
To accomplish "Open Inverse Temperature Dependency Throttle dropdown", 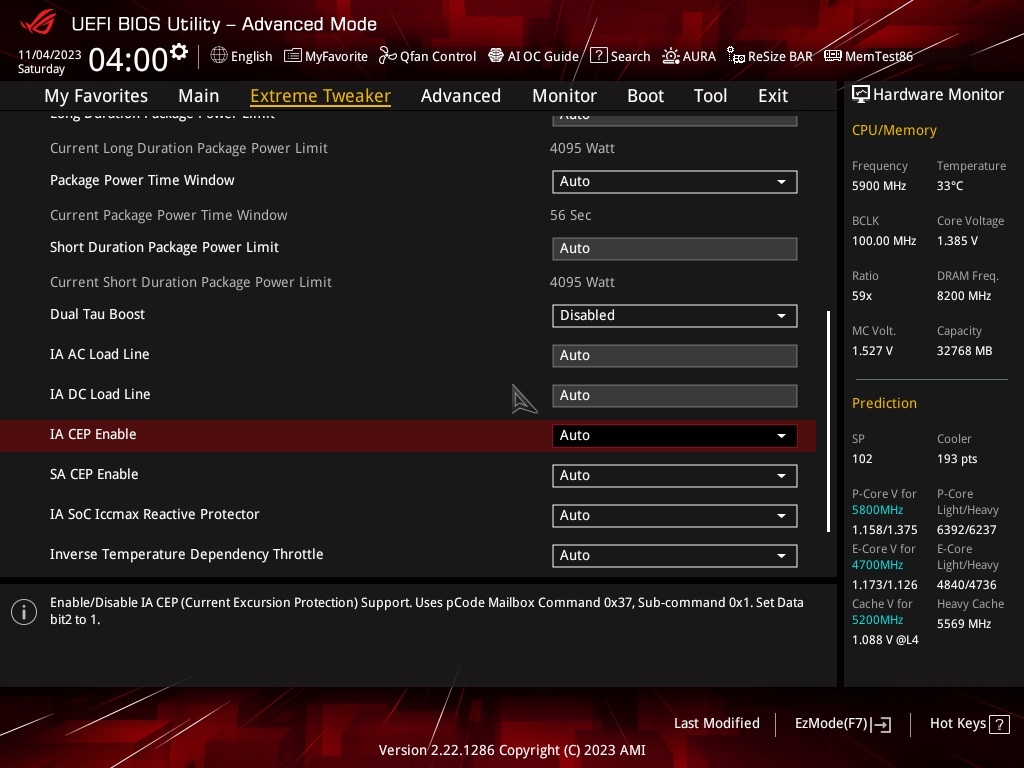I will (674, 555).
